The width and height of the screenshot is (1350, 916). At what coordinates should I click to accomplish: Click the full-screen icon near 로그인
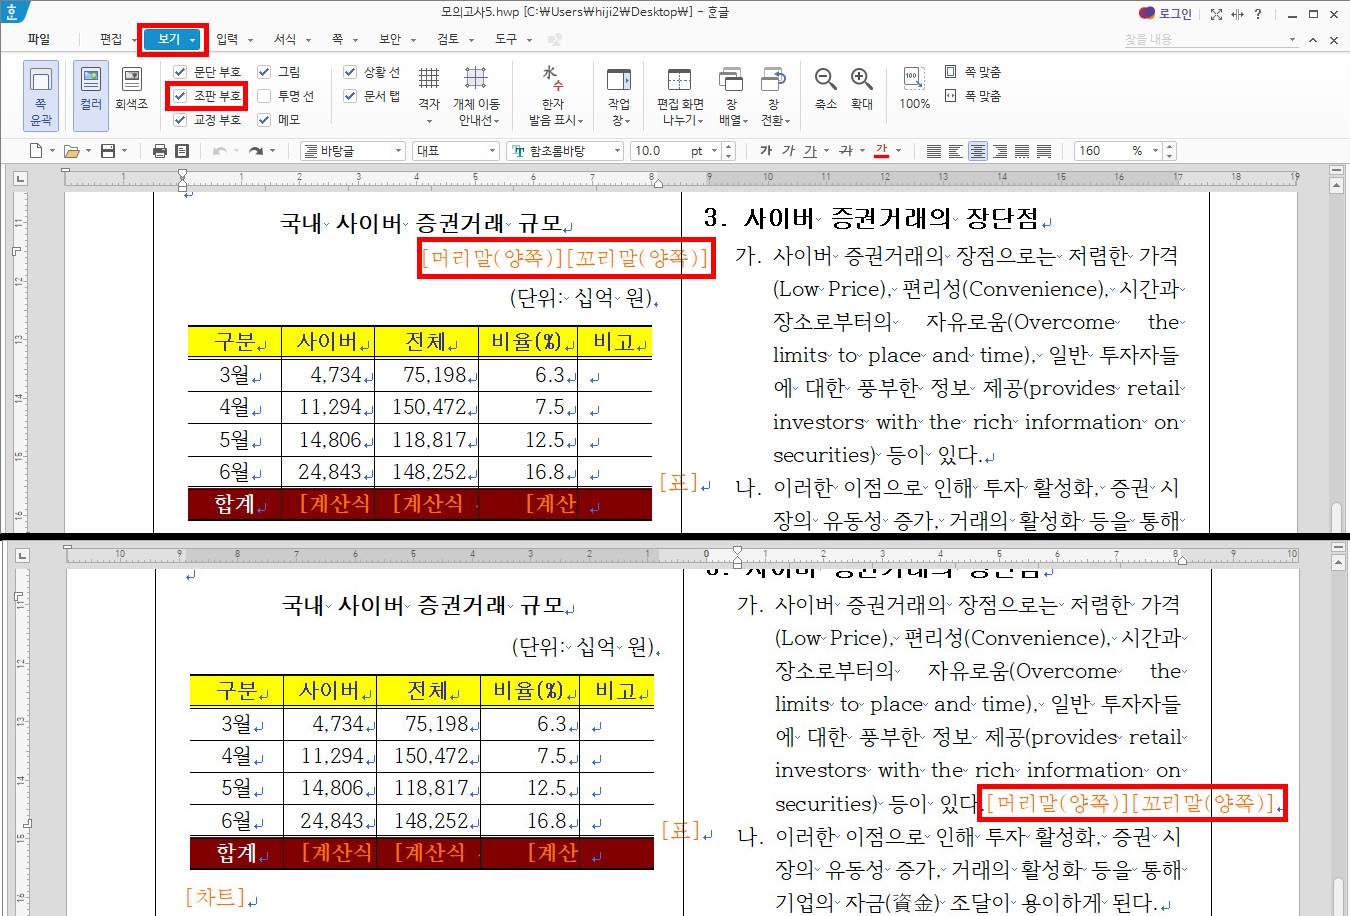click(x=1216, y=14)
